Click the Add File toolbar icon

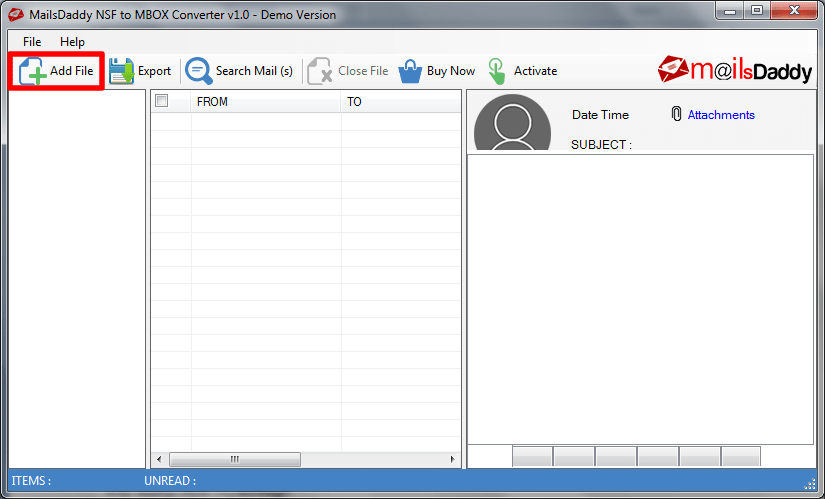click(32, 71)
